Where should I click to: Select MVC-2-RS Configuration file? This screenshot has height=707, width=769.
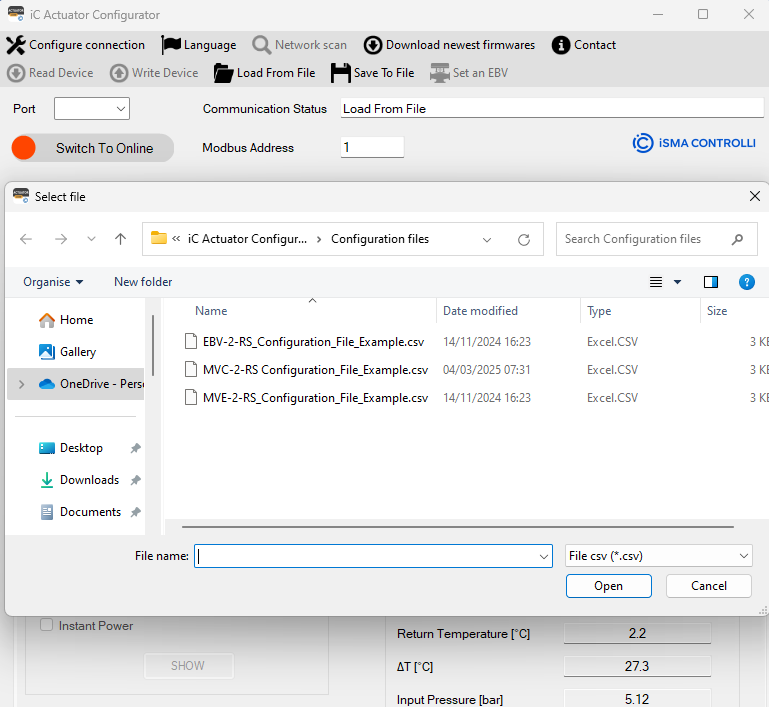pyautogui.click(x=315, y=370)
